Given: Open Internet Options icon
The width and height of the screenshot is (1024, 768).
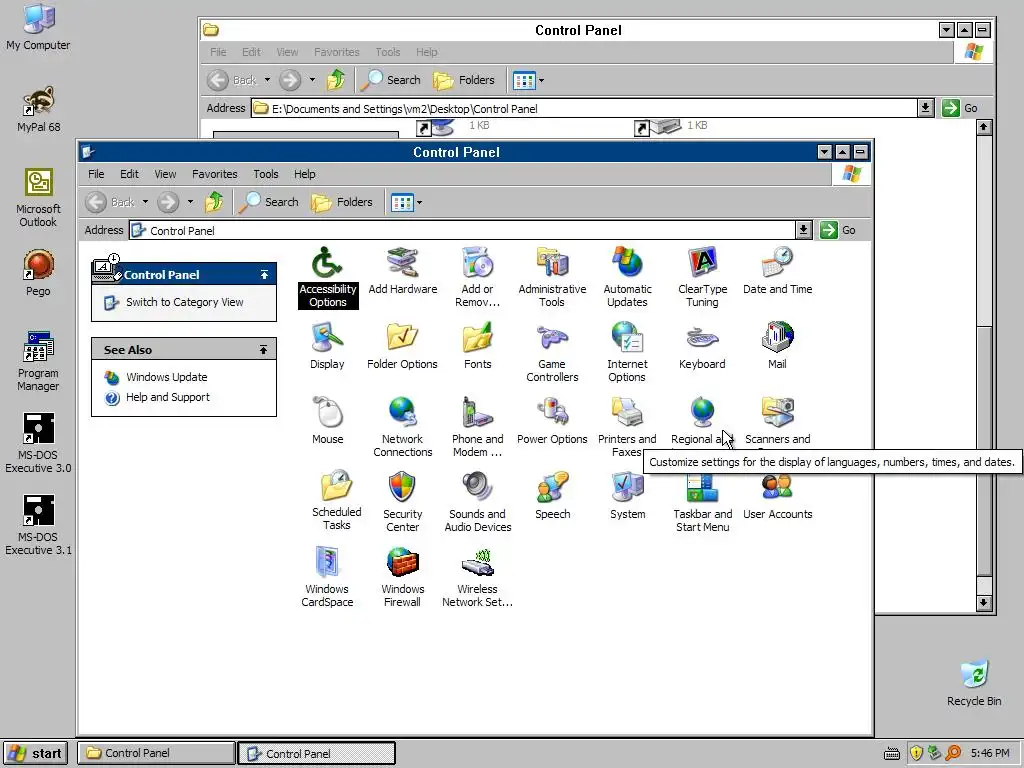Looking at the screenshot, I should (x=627, y=352).
